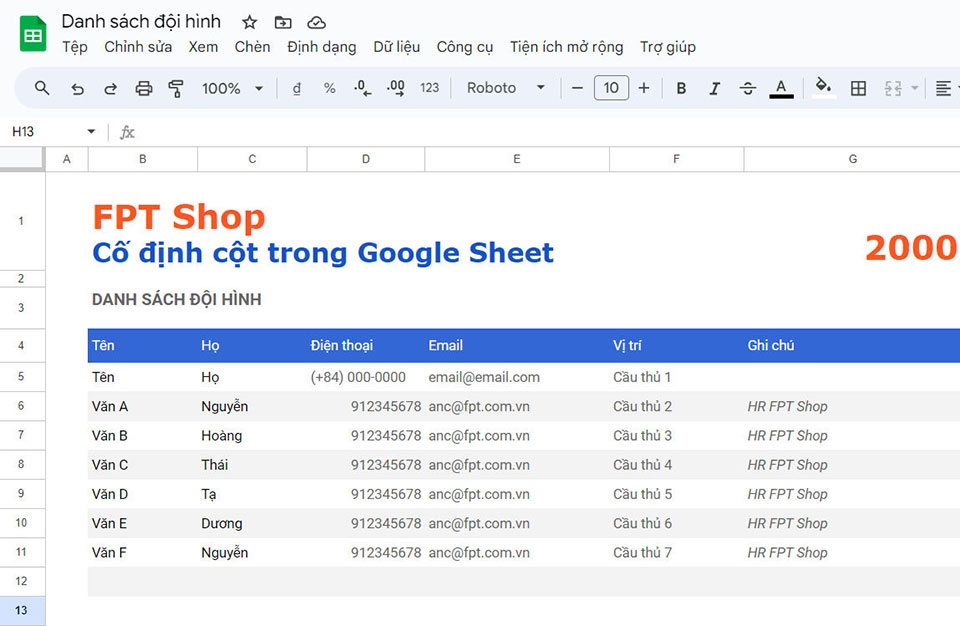Expand the name box dropdown arrow
This screenshot has height=626, width=960.
coord(91,132)
